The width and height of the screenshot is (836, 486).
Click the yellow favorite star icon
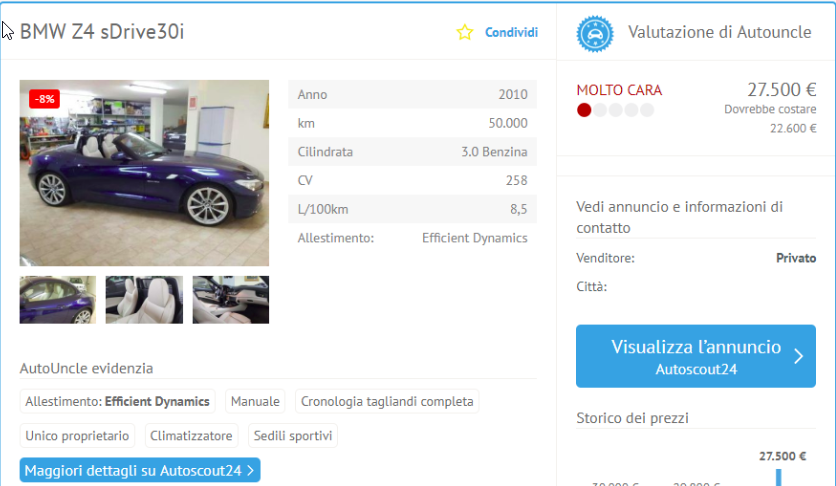click(464, 33)
